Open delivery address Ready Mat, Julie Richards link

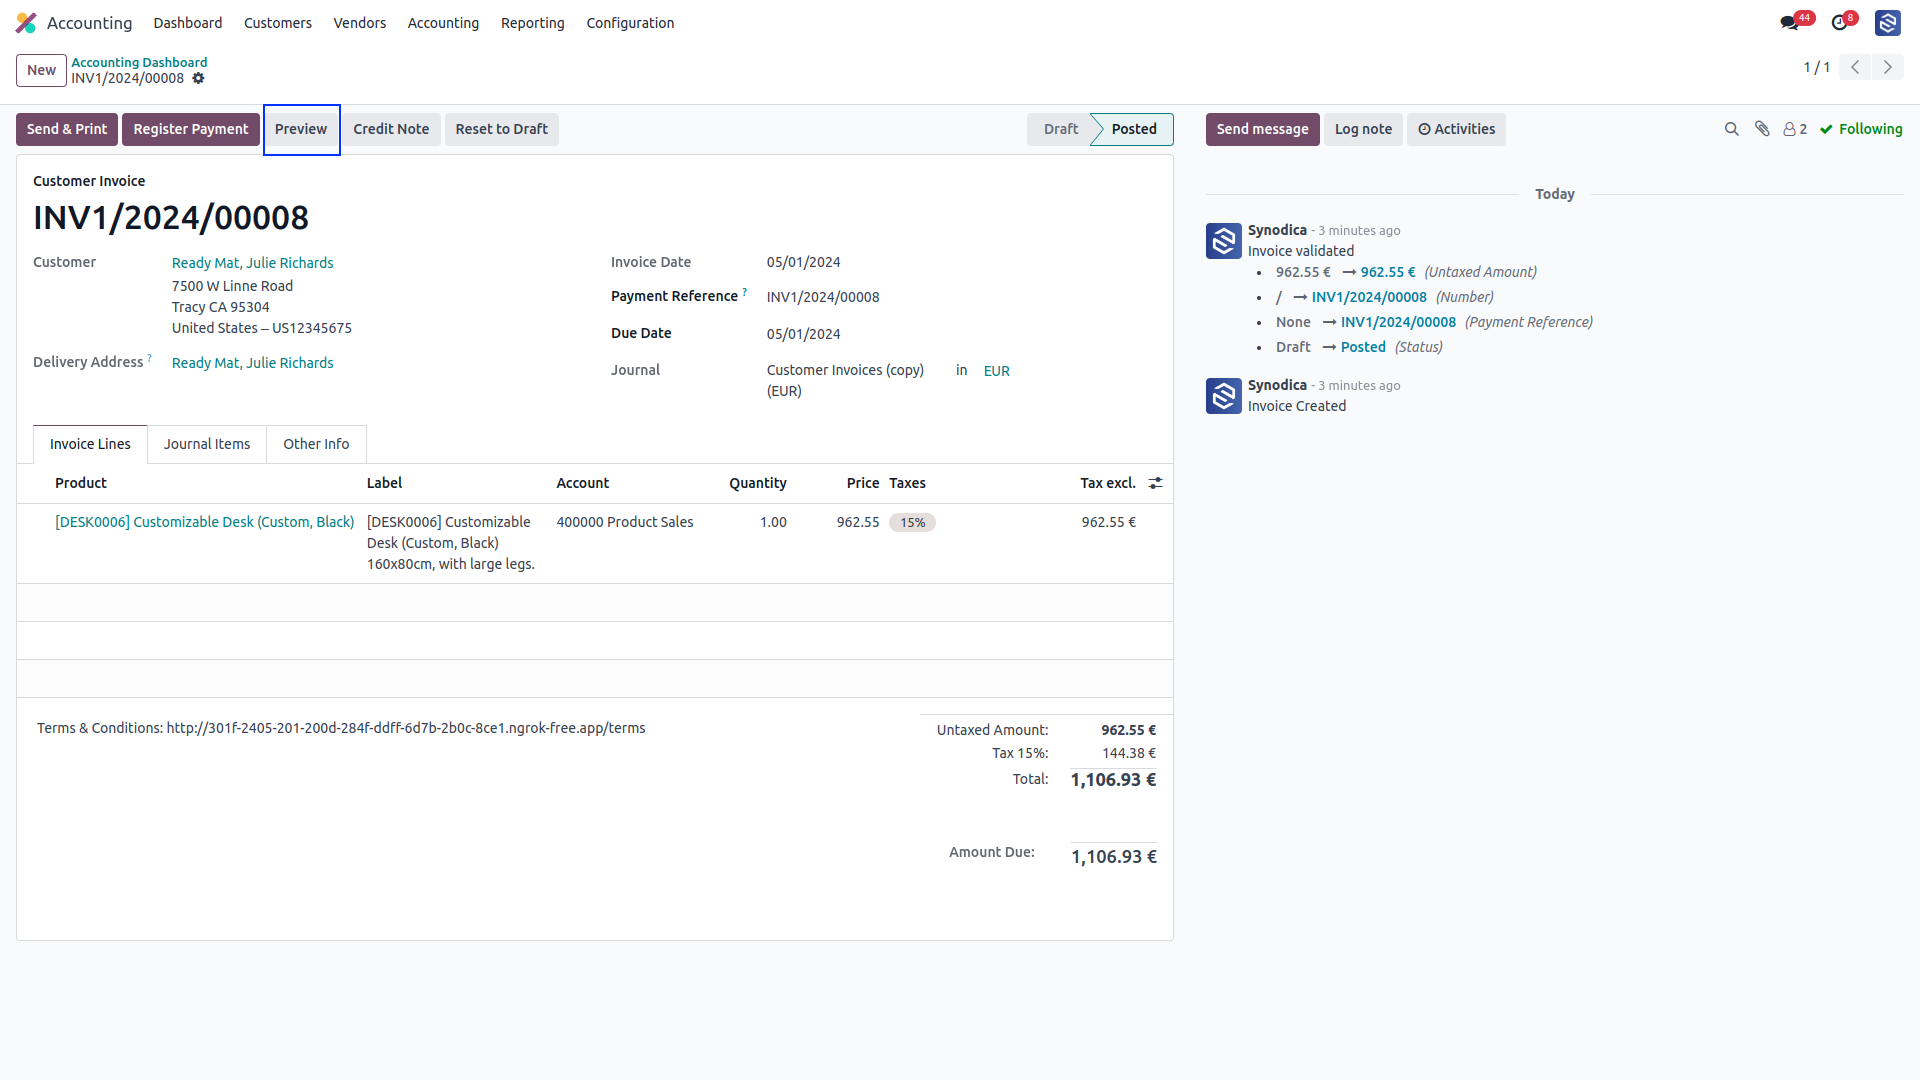point(253,363)
